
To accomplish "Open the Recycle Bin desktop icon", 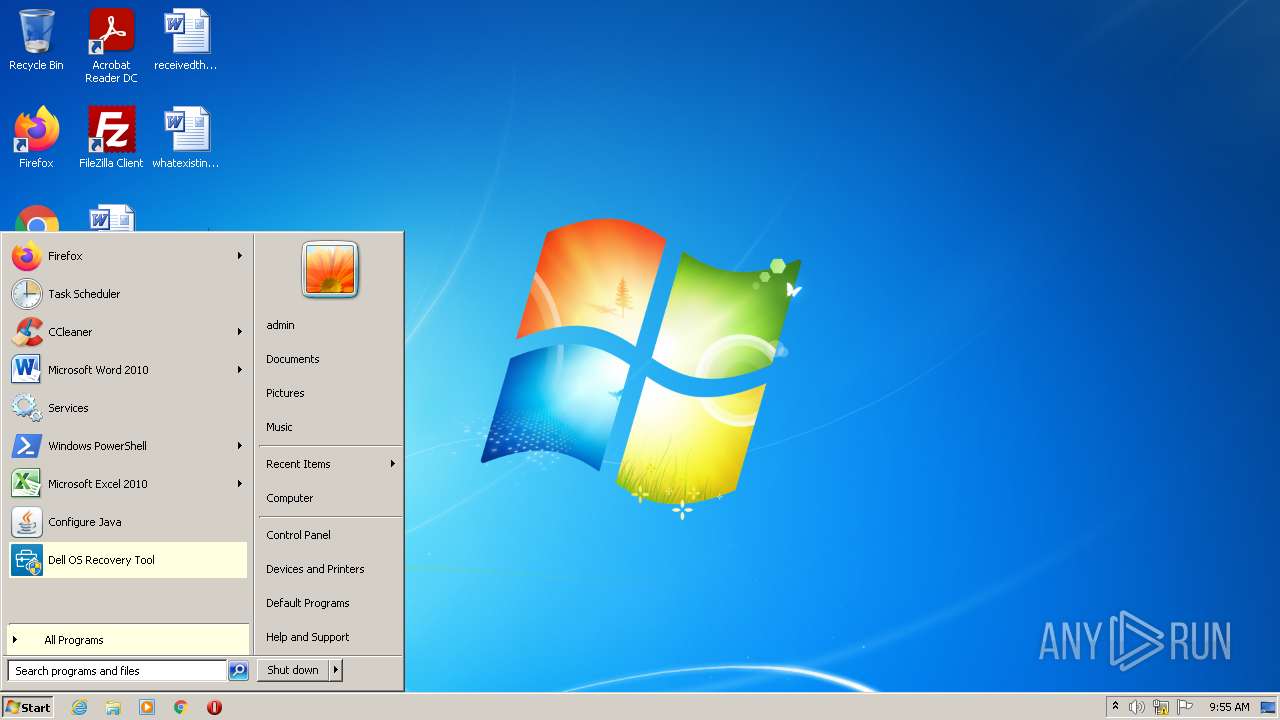I will tap(36, 40).
